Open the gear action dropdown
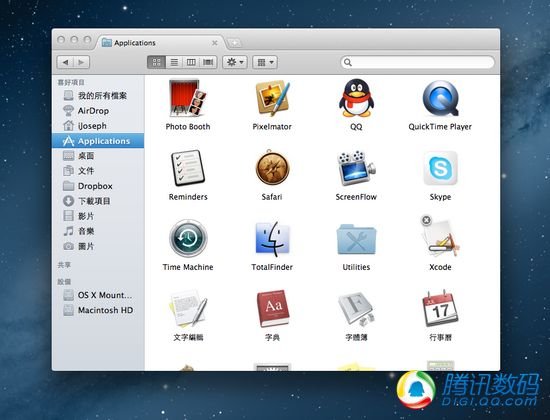This screenshot has width=550, height=420. 235,62
